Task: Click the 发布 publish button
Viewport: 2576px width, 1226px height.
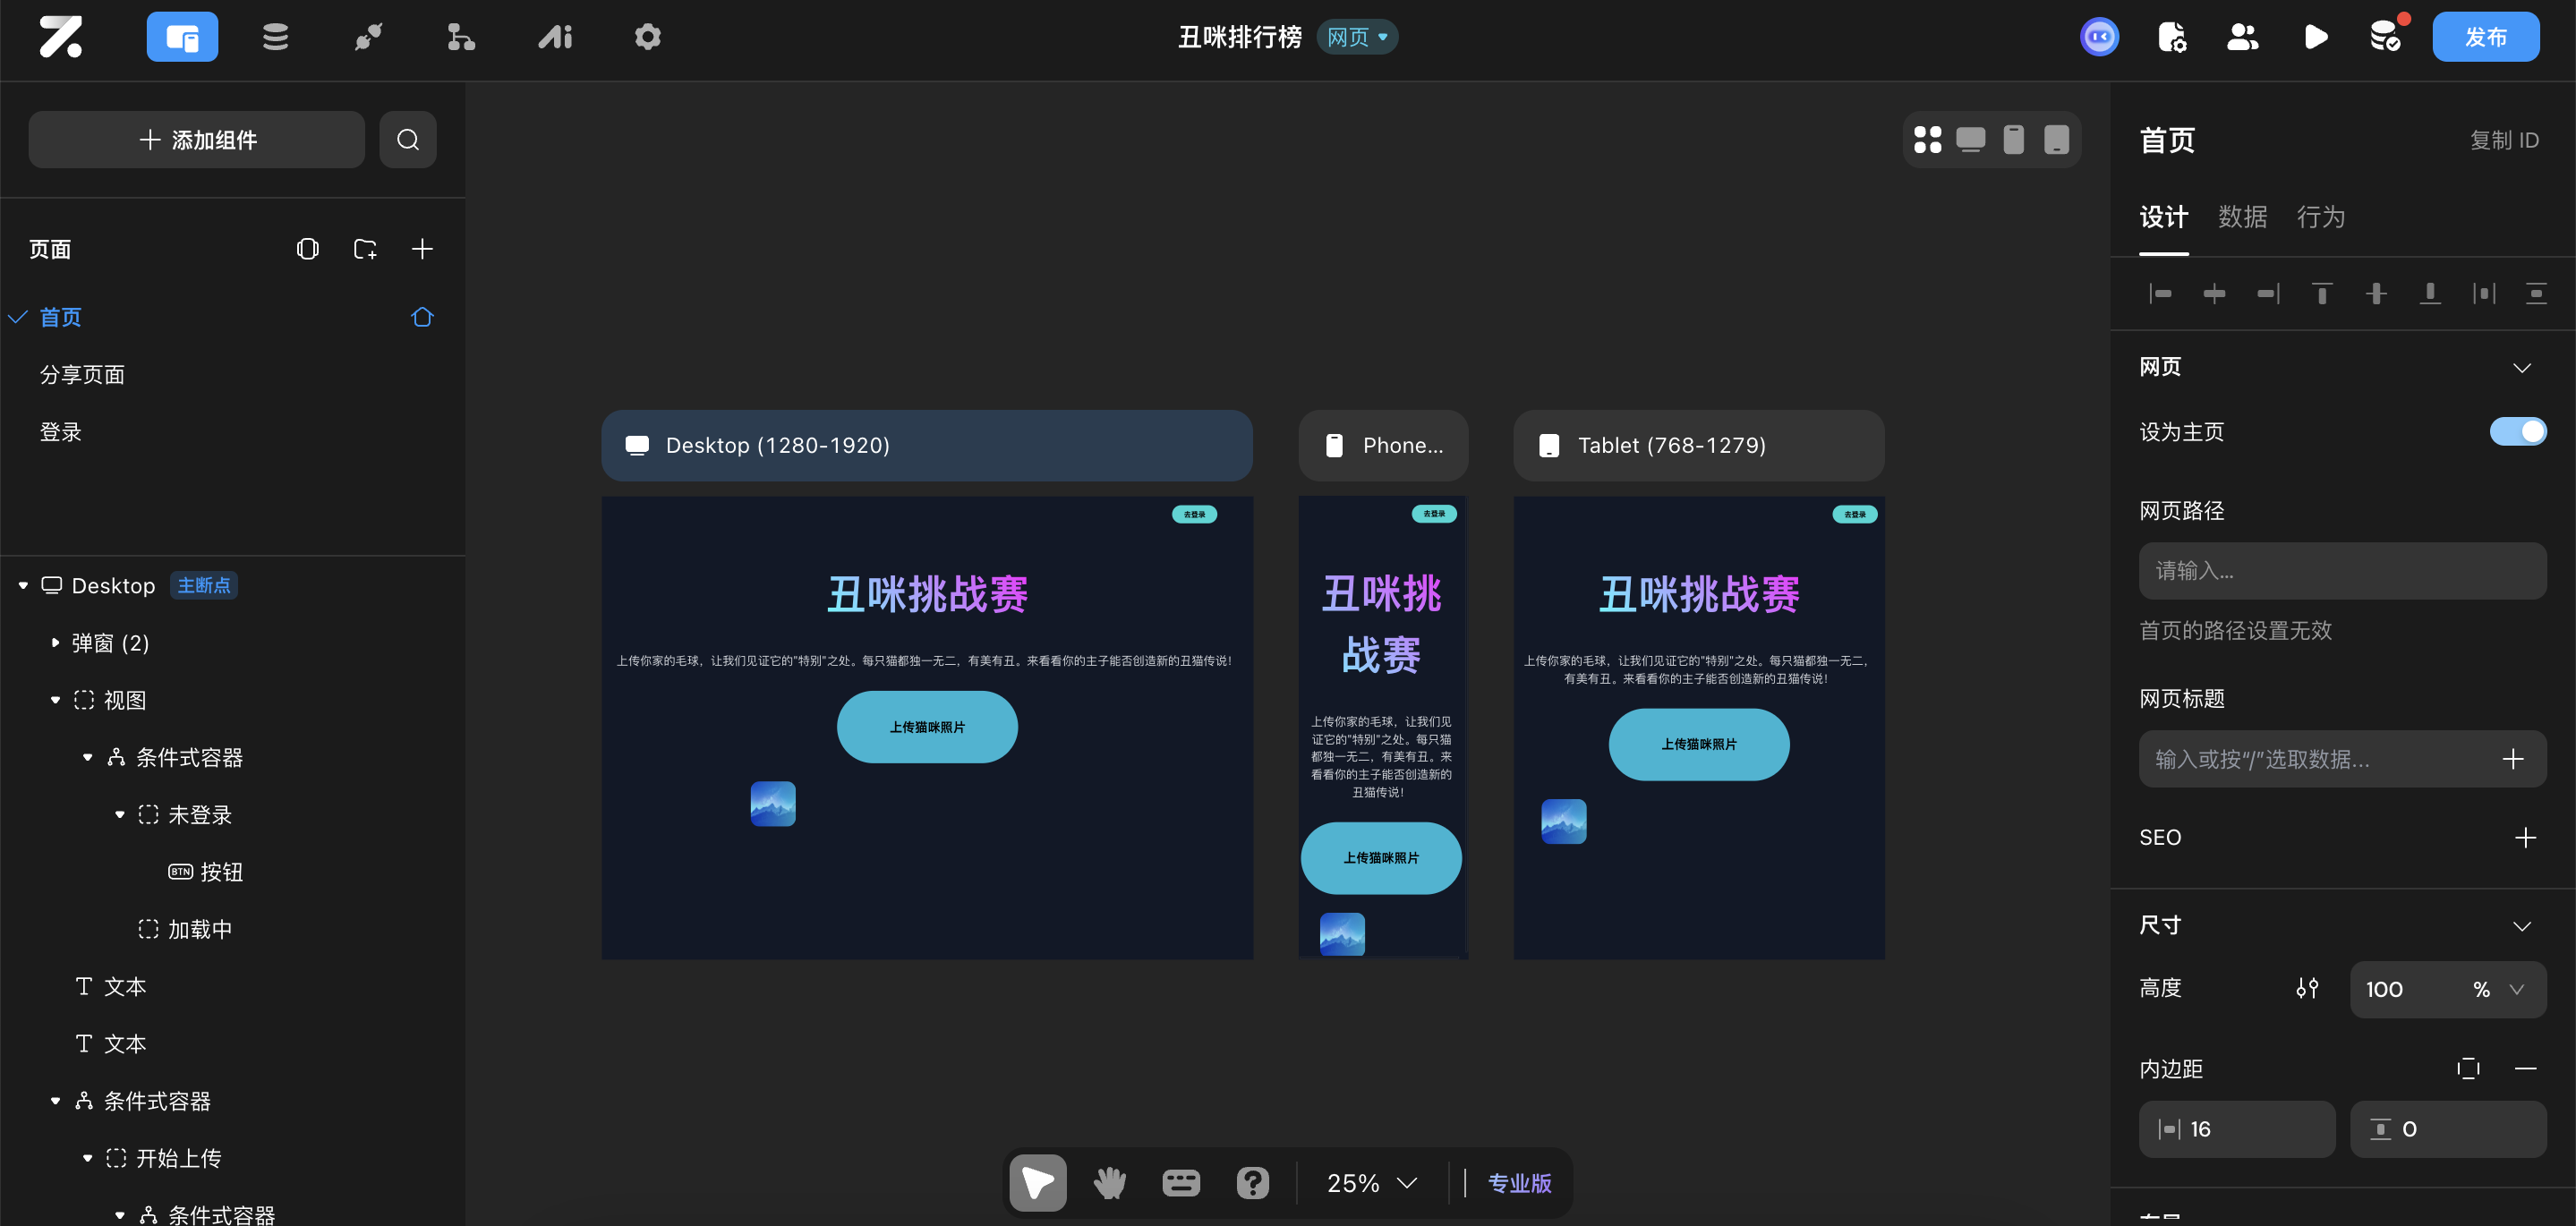Action: 2485,37
